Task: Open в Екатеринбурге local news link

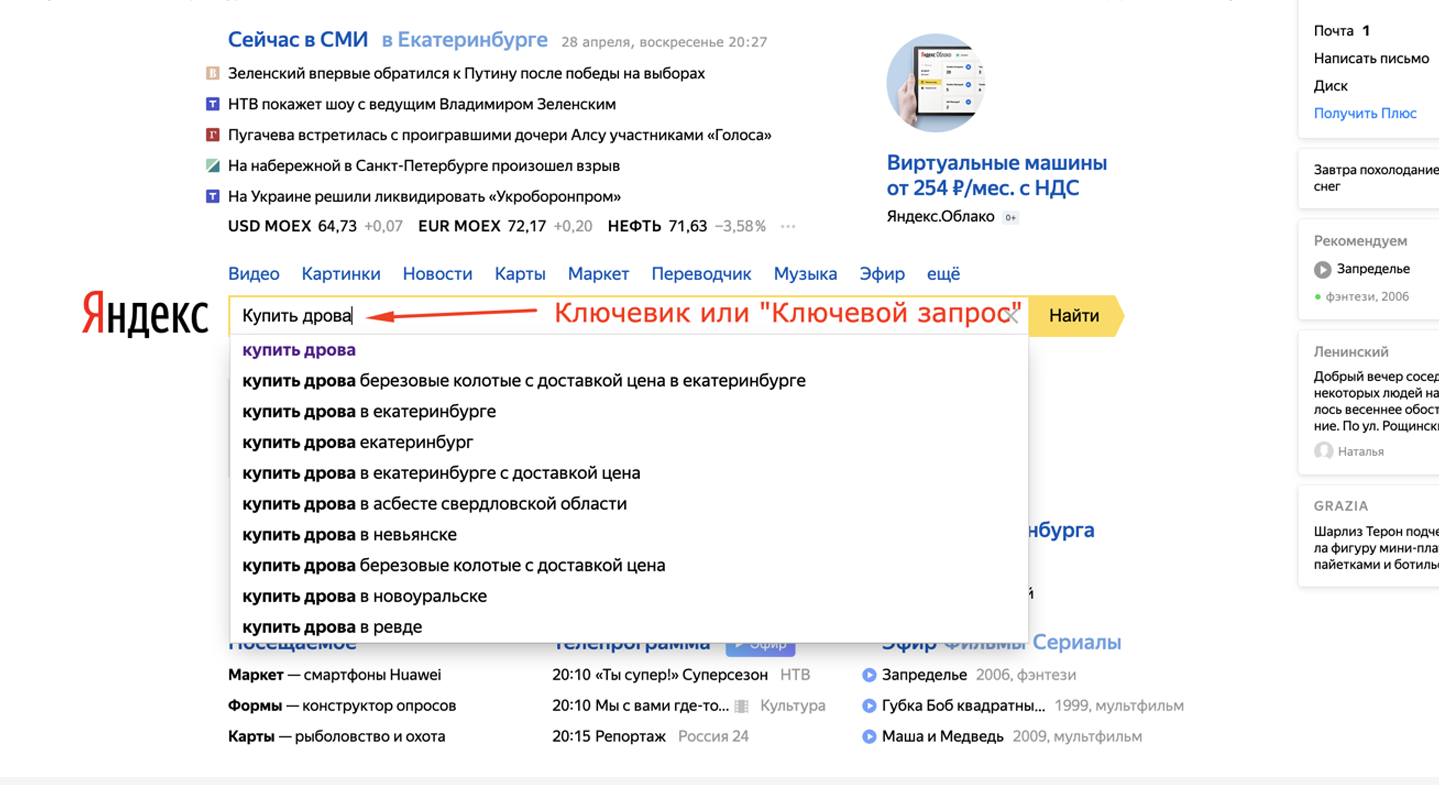Action: point(464,40)
